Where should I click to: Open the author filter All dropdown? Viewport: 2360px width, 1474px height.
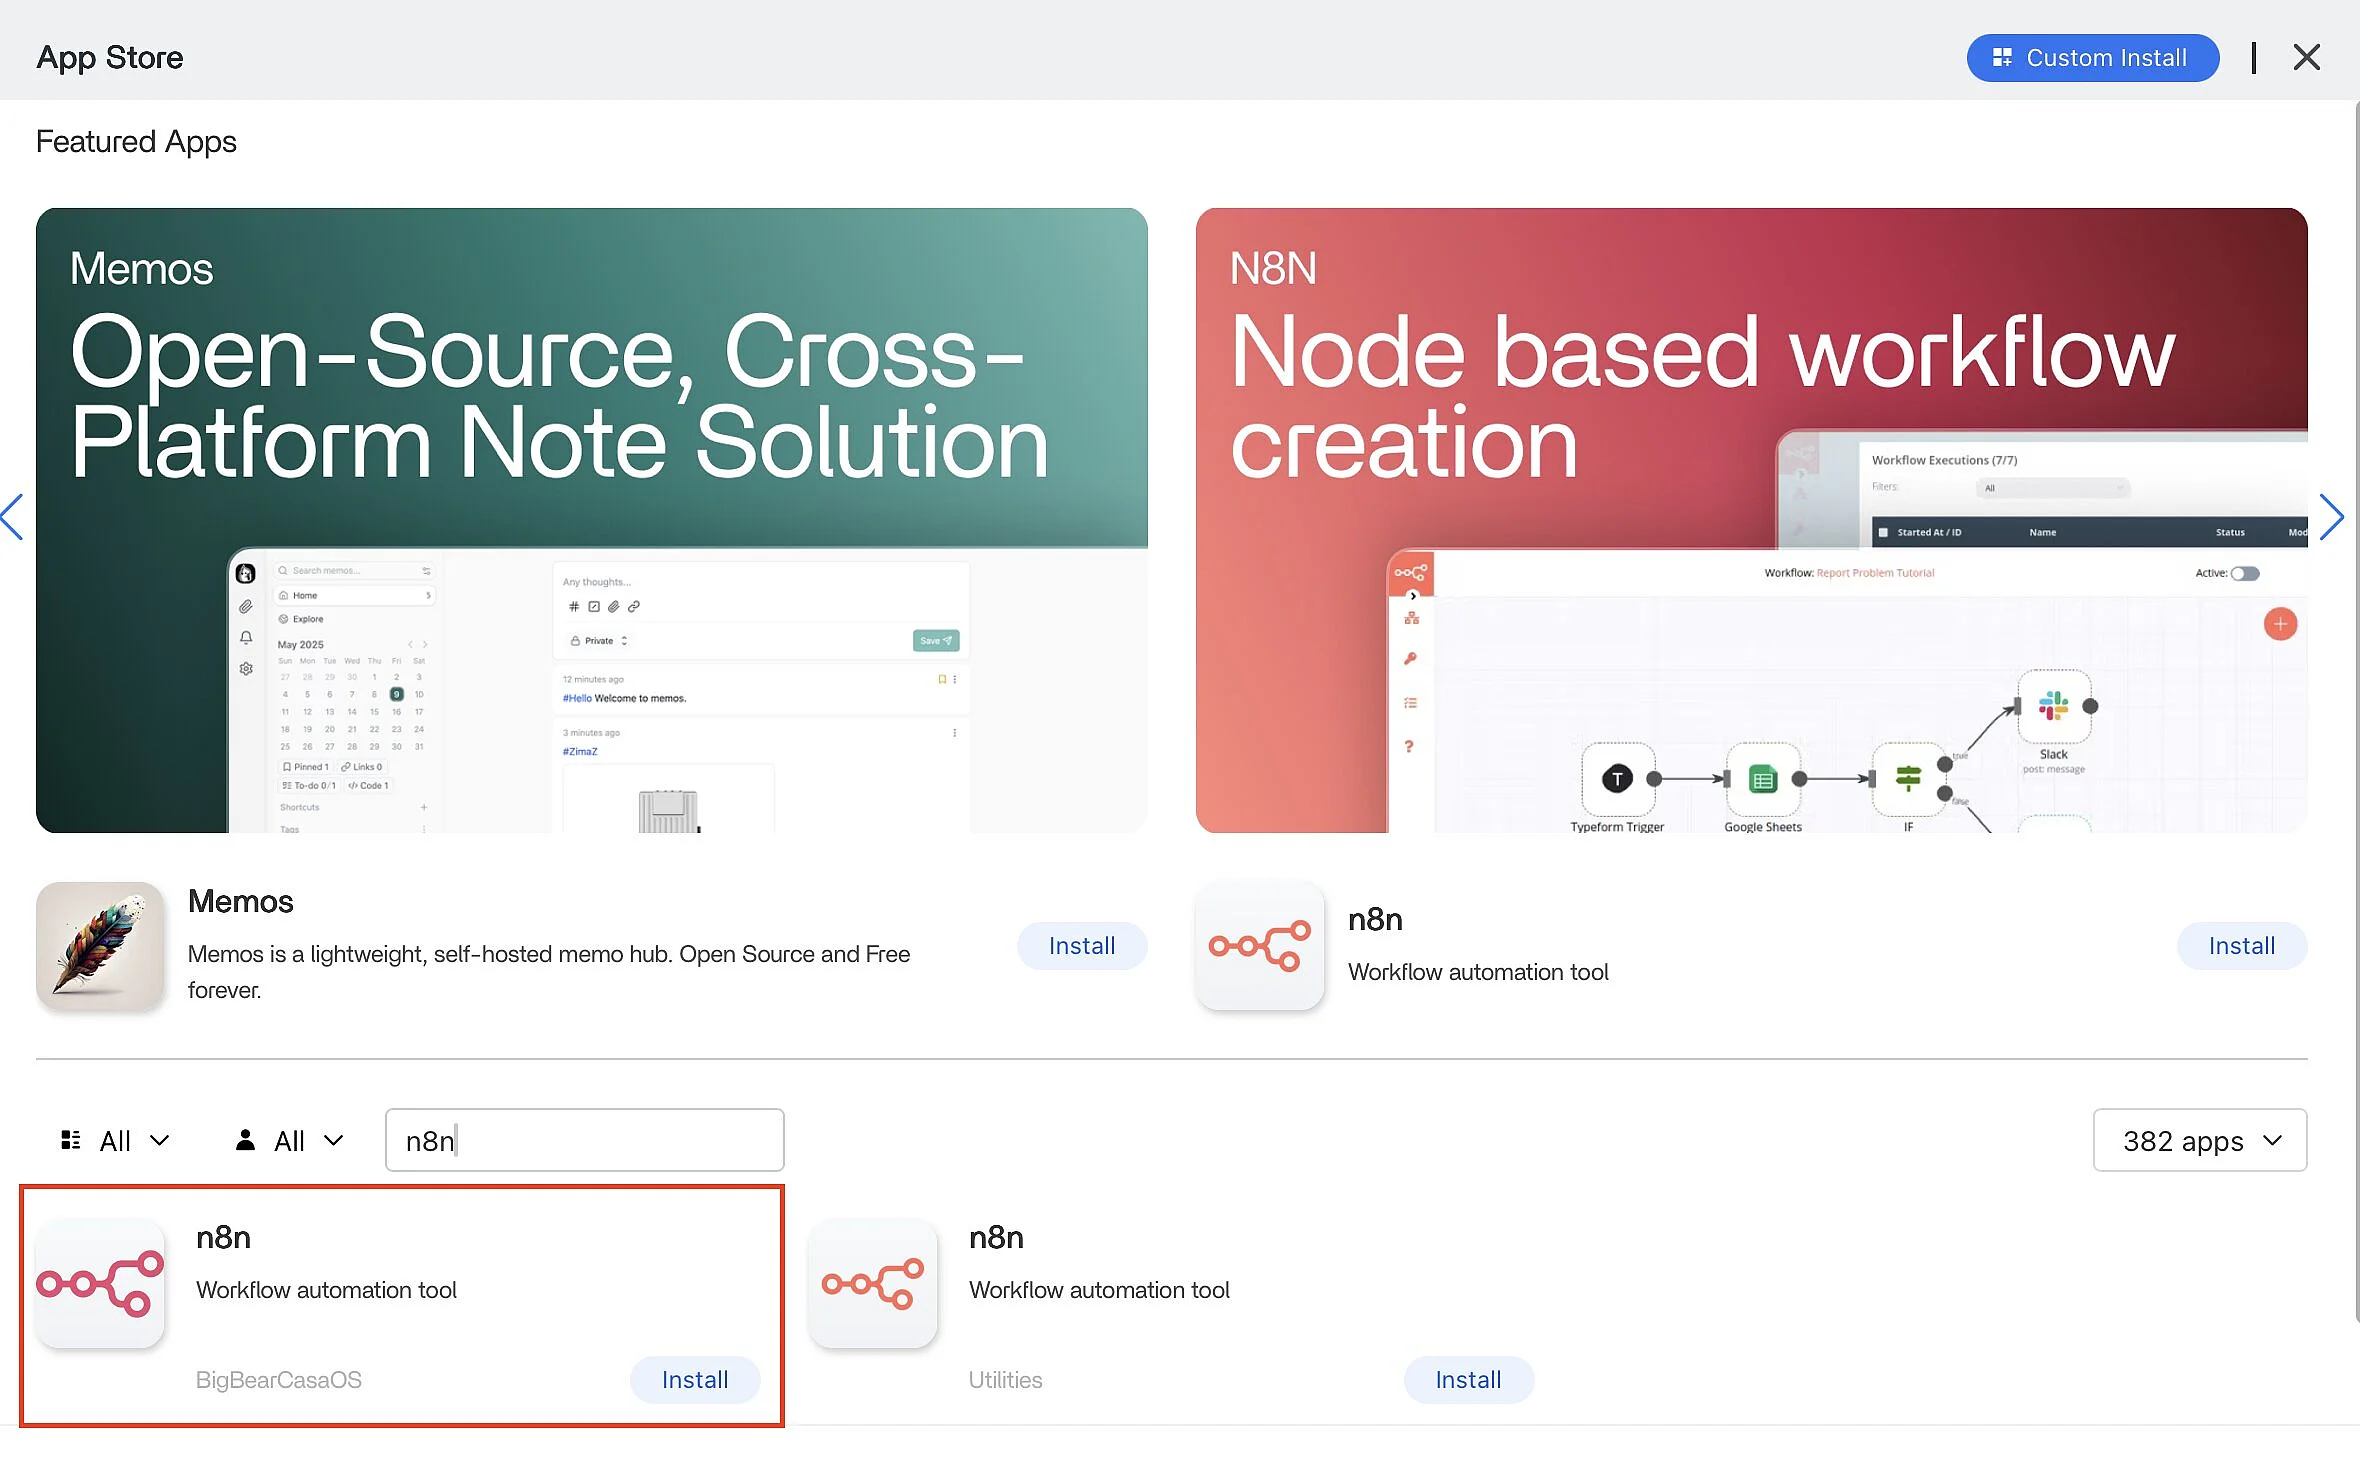(x=290, y=1141)
